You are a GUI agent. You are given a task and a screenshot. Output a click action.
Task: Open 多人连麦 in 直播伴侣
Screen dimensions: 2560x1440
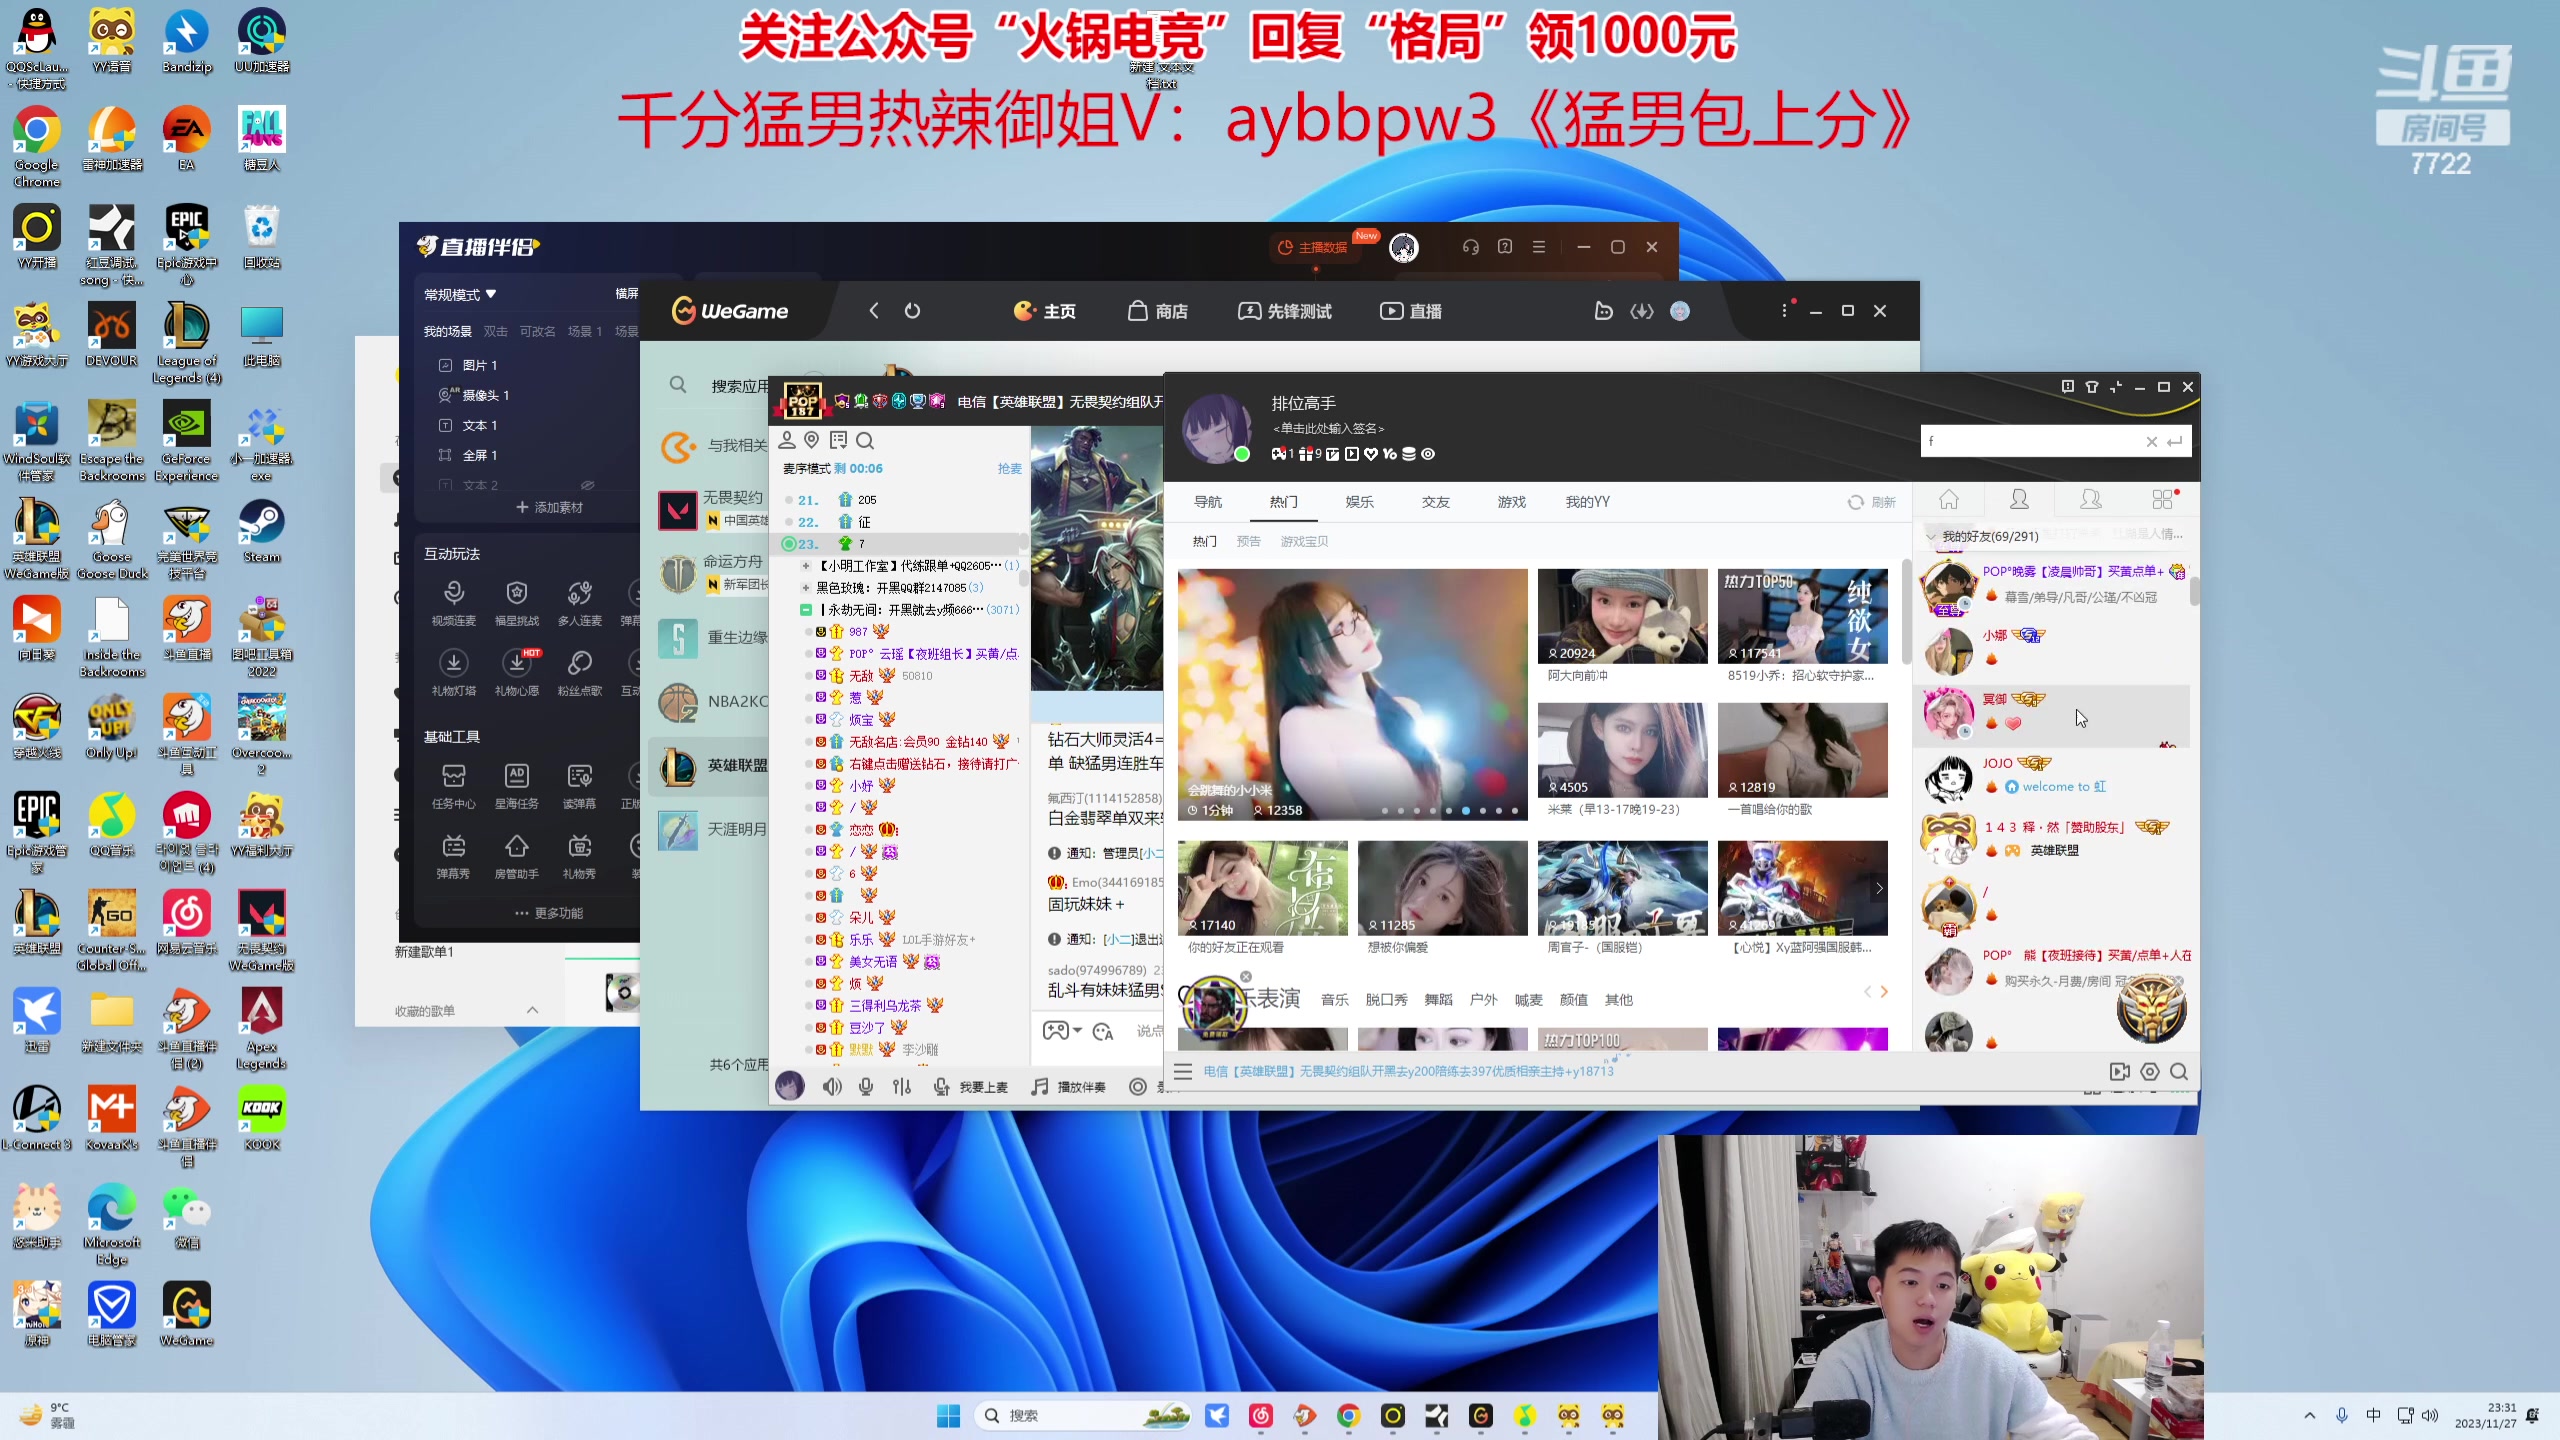[x=580, y=603]
